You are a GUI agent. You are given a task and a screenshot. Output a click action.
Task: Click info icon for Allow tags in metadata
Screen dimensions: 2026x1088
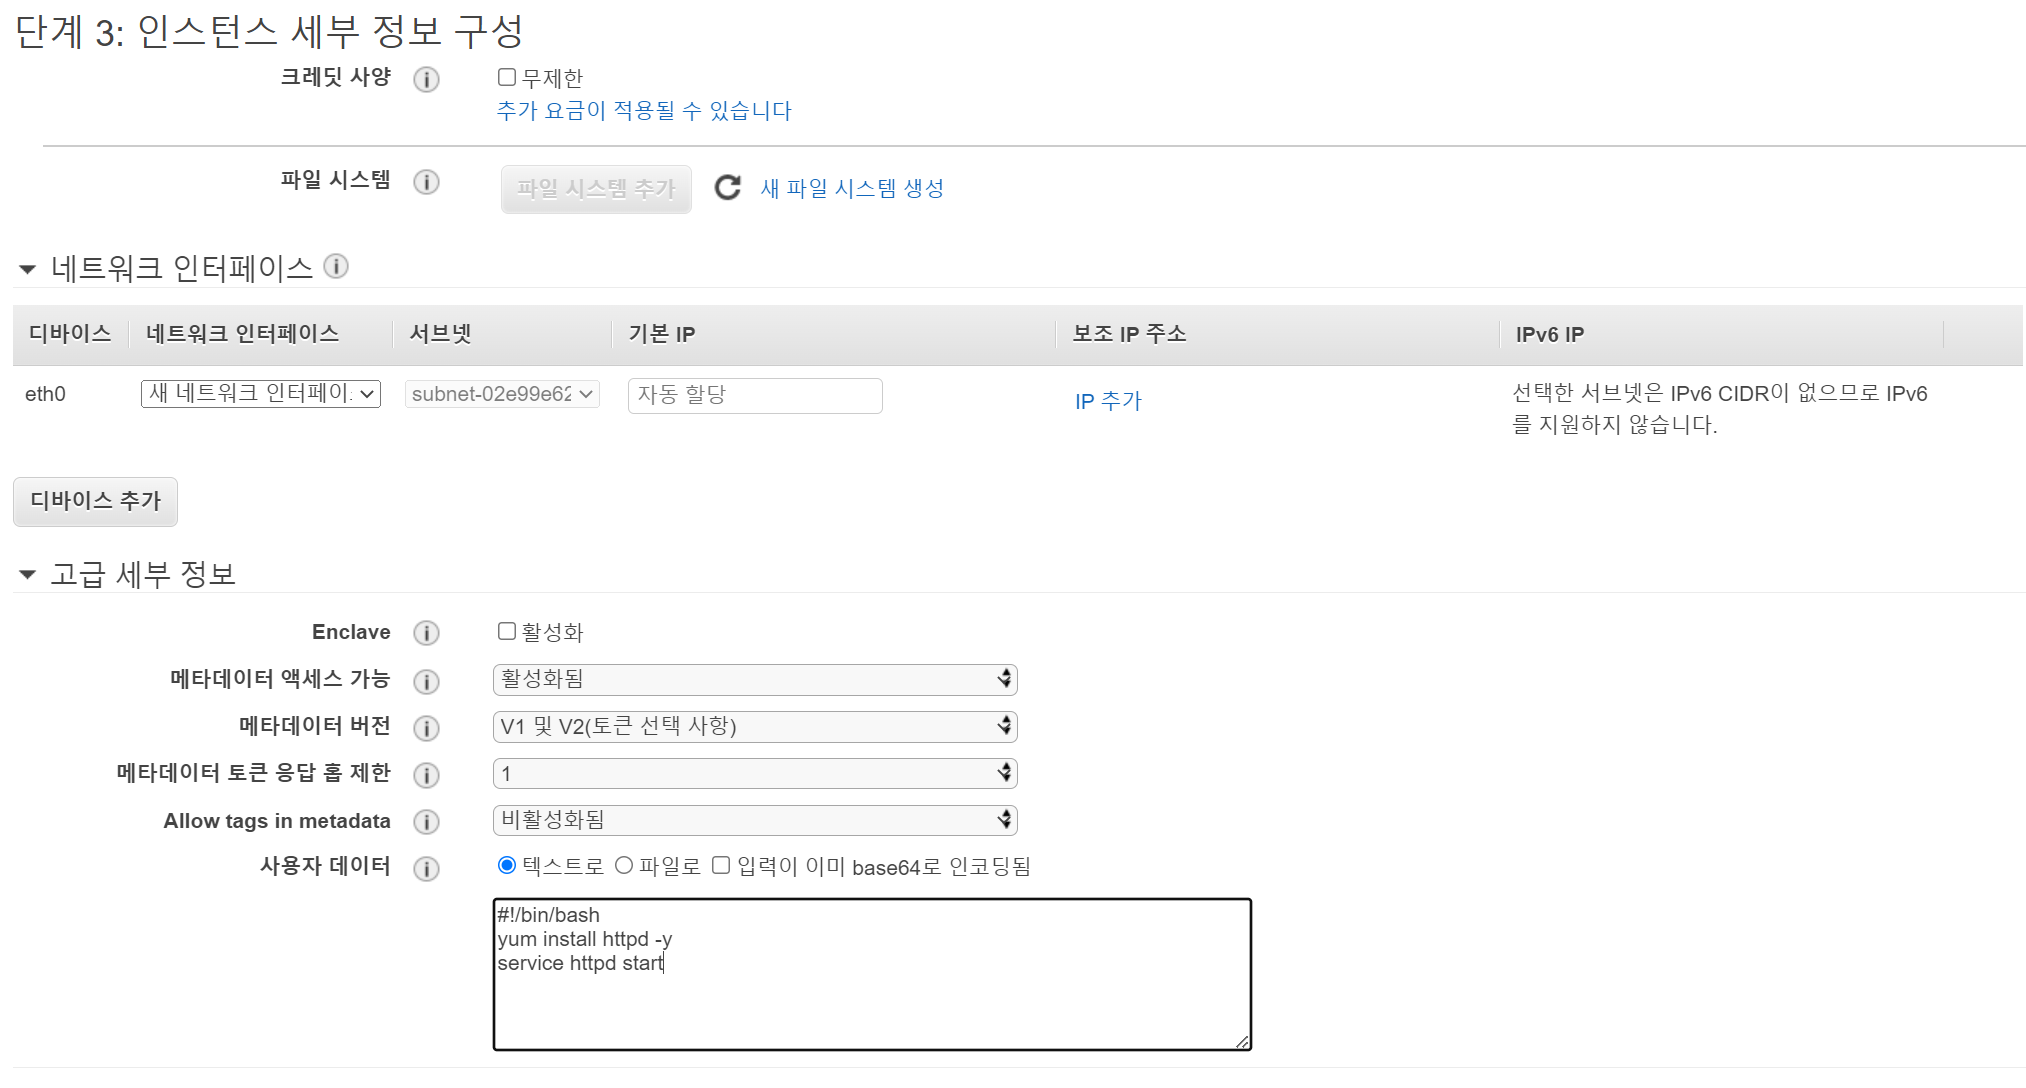426,822
